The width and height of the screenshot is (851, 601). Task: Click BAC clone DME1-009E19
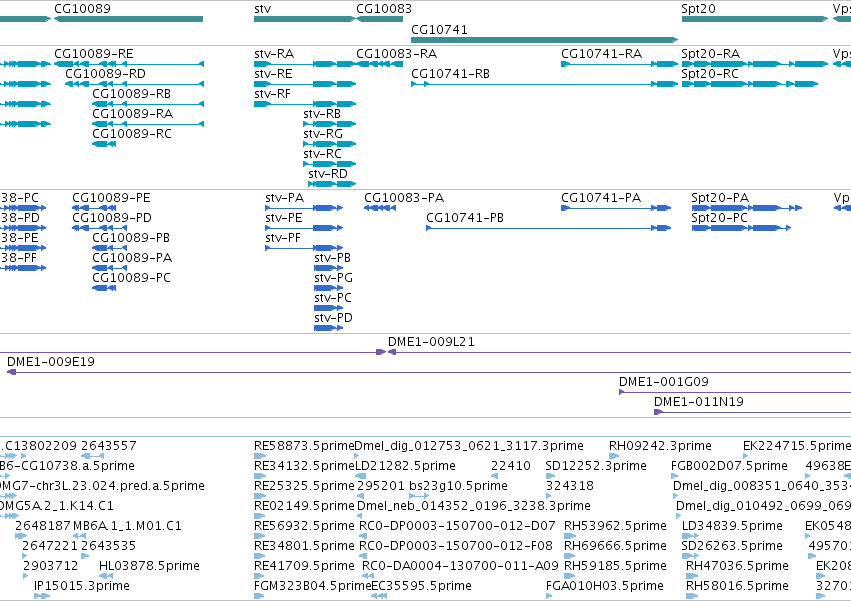click(429, 372)
